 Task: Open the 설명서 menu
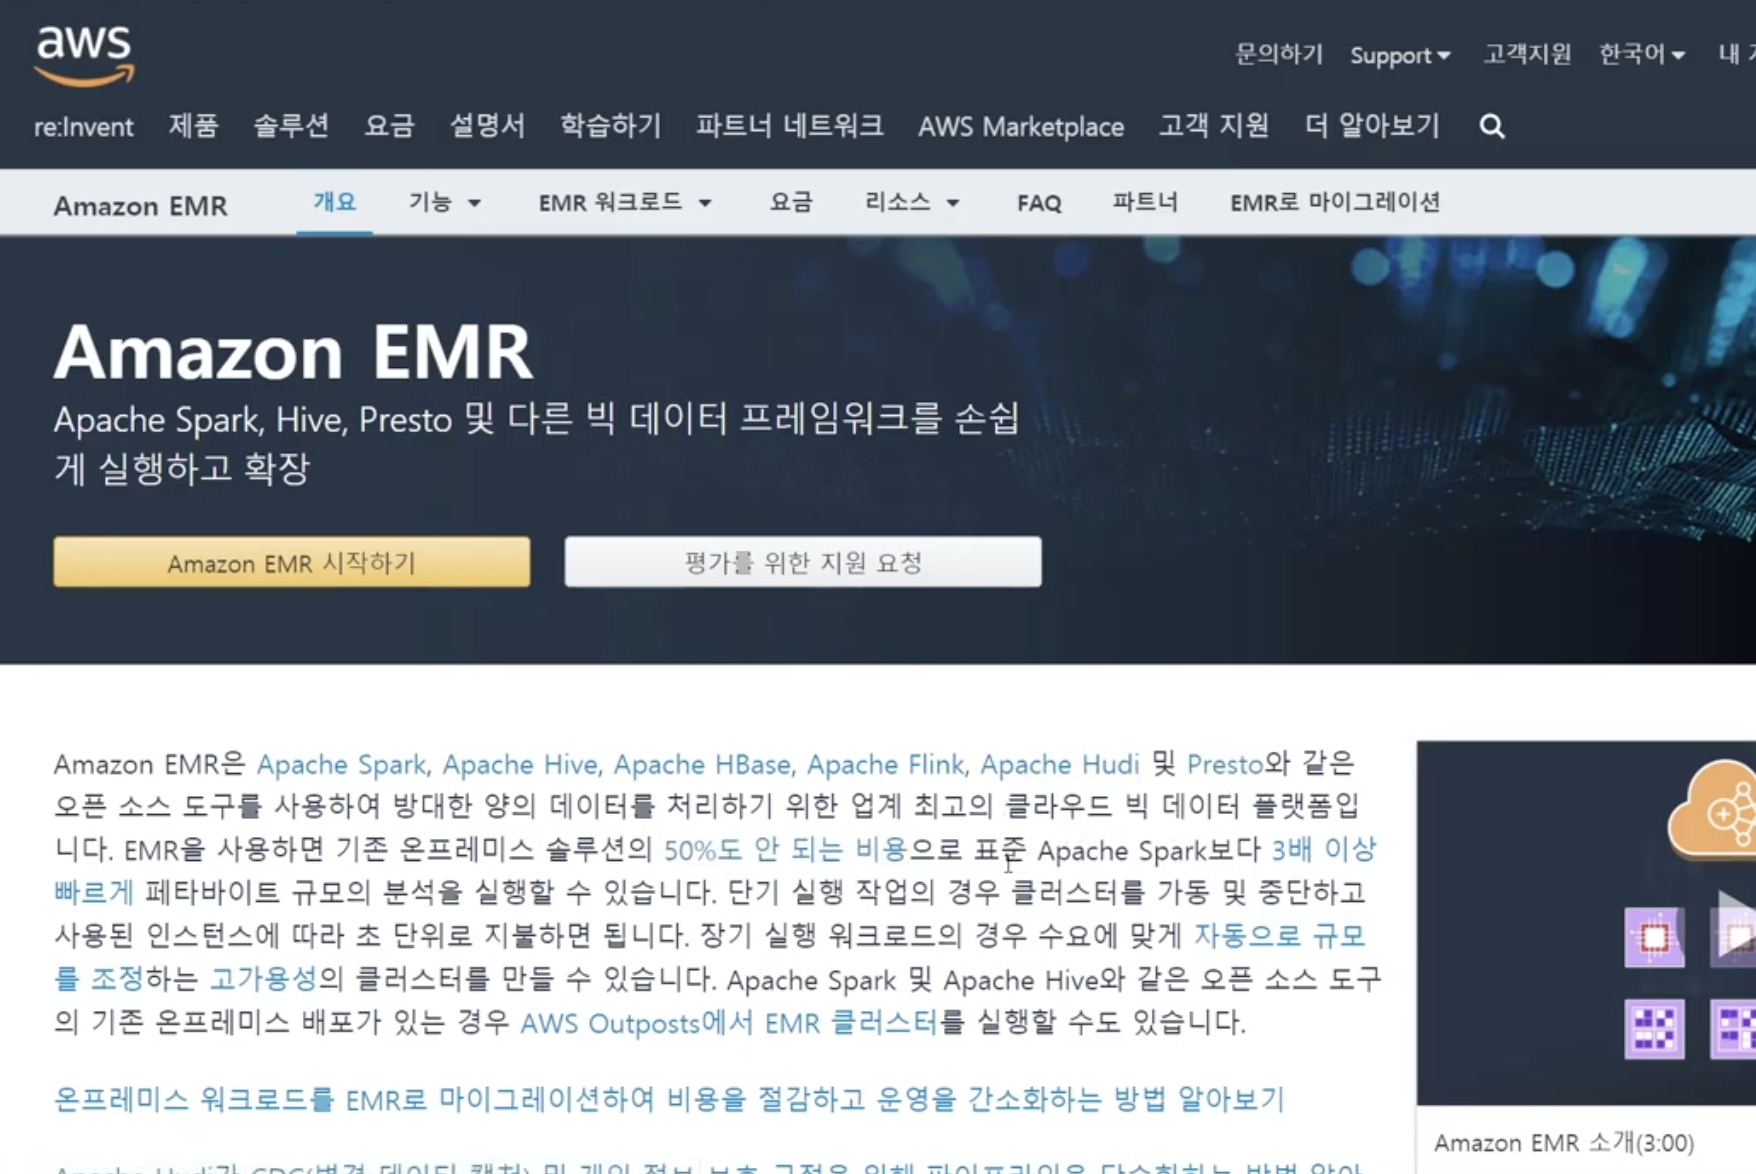(487, 126)
